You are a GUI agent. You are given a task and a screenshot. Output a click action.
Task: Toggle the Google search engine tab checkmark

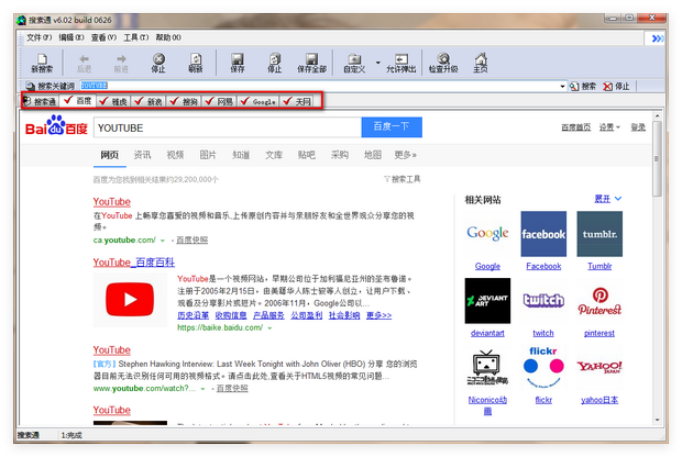246,101
